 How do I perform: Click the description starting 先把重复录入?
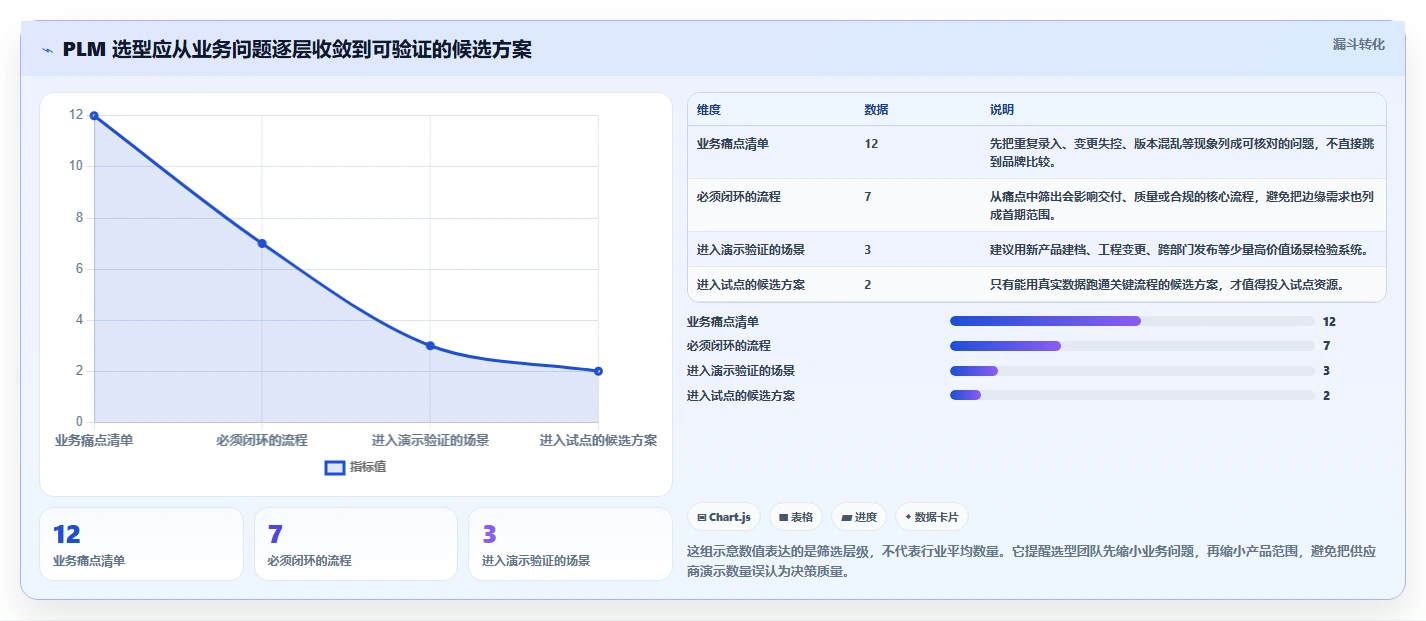coord(1181,152)
